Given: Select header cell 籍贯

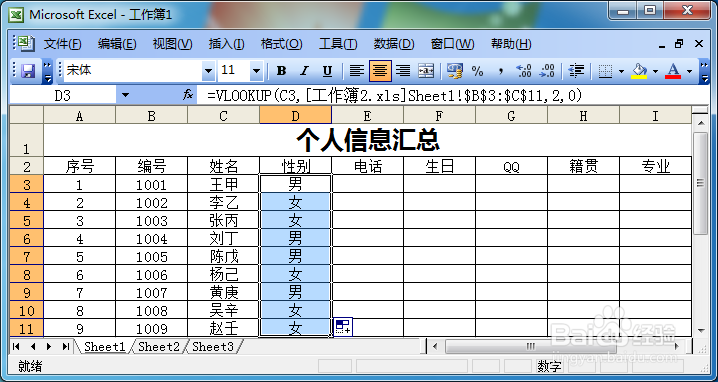Looking at the screenshot, I should click(x=583, y=166).
